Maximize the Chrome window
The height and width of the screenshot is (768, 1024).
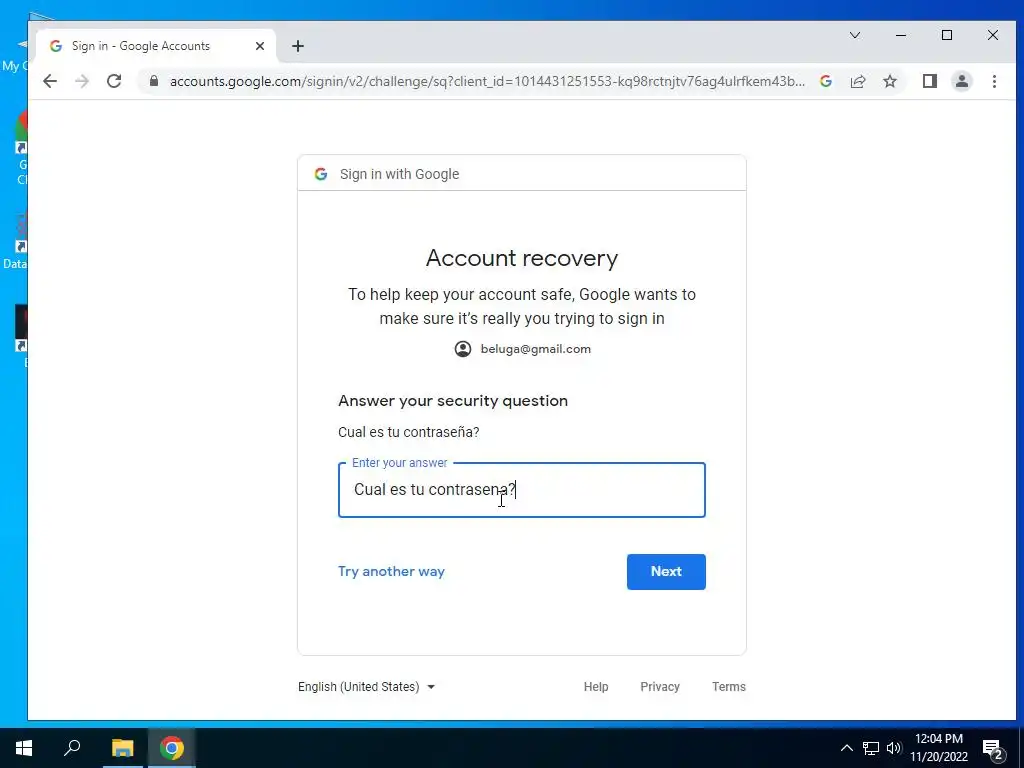pyautogui.click(x=947, y=35)
